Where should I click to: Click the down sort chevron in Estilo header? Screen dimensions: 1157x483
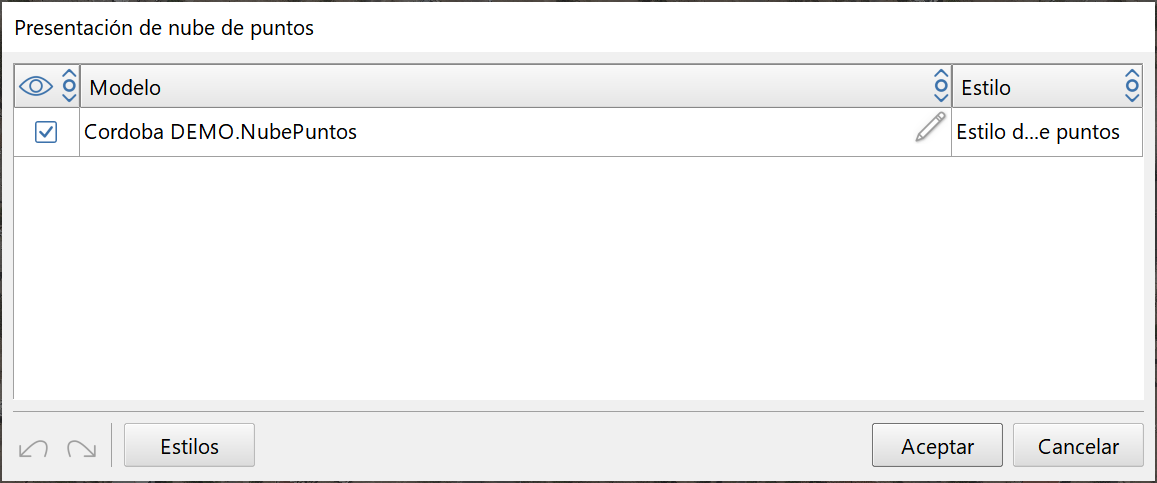[1131, 97]
